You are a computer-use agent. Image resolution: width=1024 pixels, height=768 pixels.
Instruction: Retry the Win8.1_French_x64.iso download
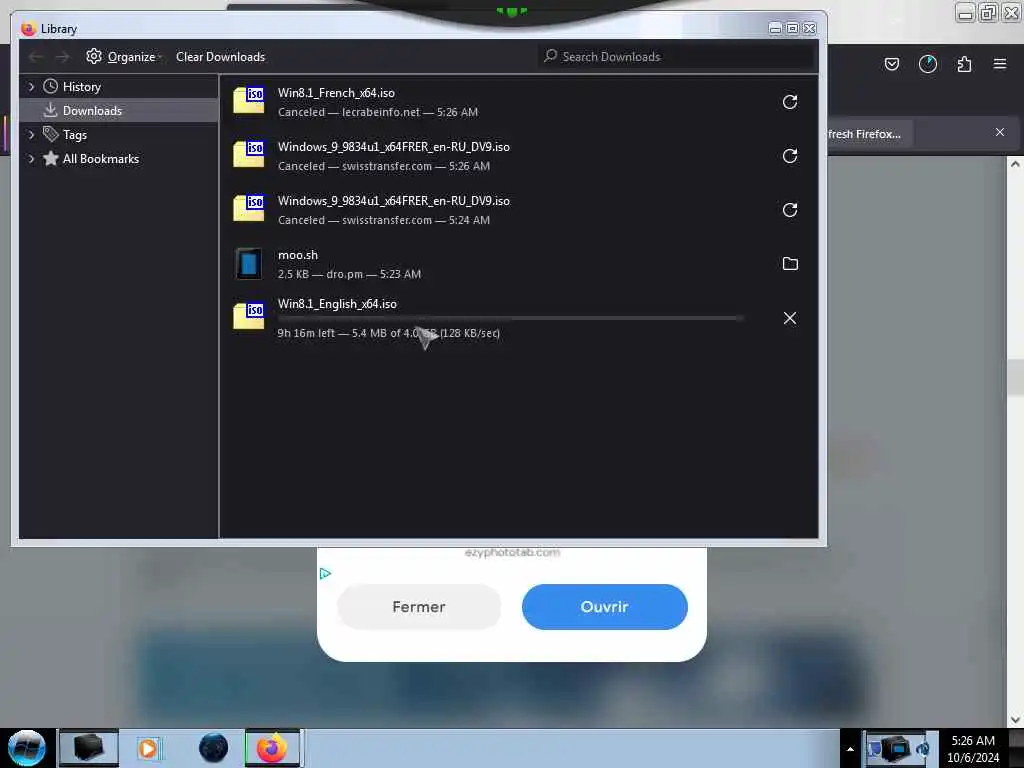pos(790,102)
